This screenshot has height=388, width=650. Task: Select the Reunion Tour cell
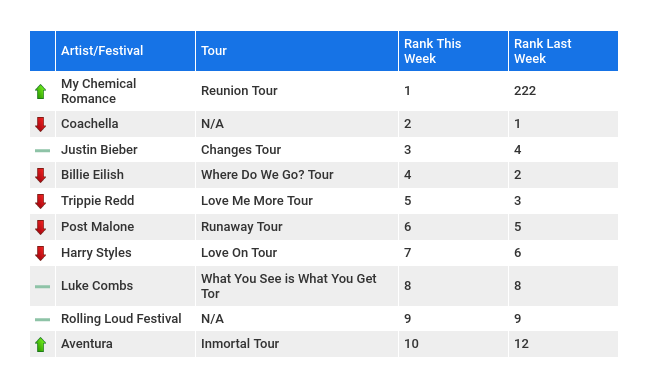tap(297, 91)
